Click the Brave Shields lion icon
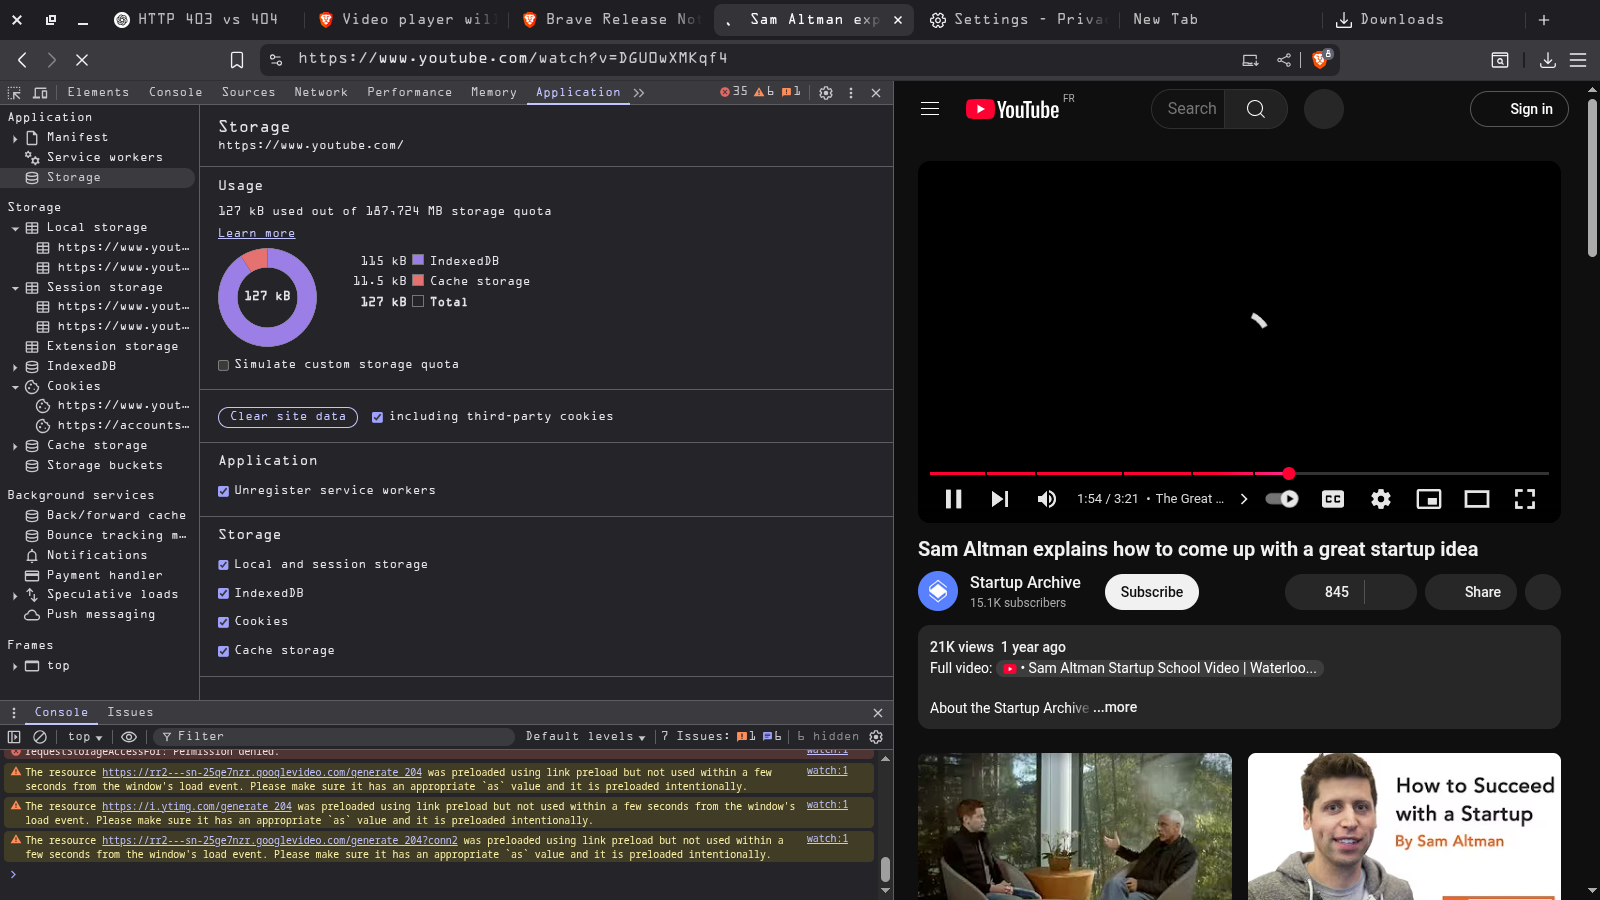1600x900 pixels. tap(1320, 60)
